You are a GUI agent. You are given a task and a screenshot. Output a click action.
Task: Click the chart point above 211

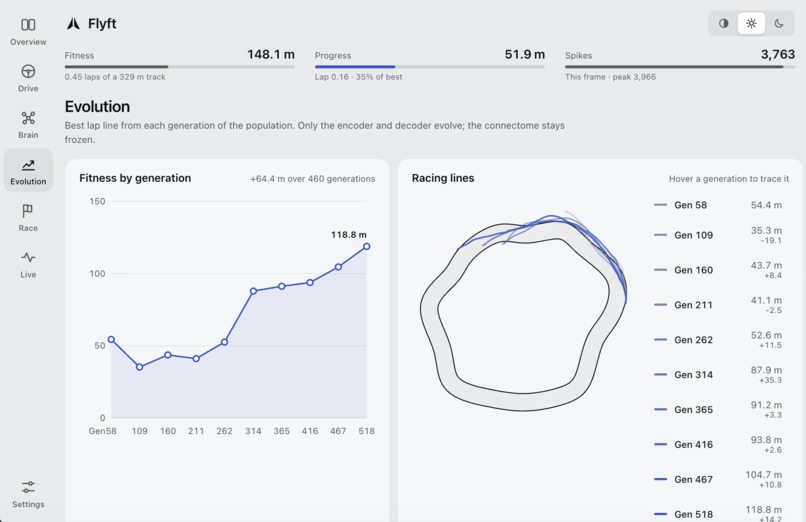click(x=196, y=359)
